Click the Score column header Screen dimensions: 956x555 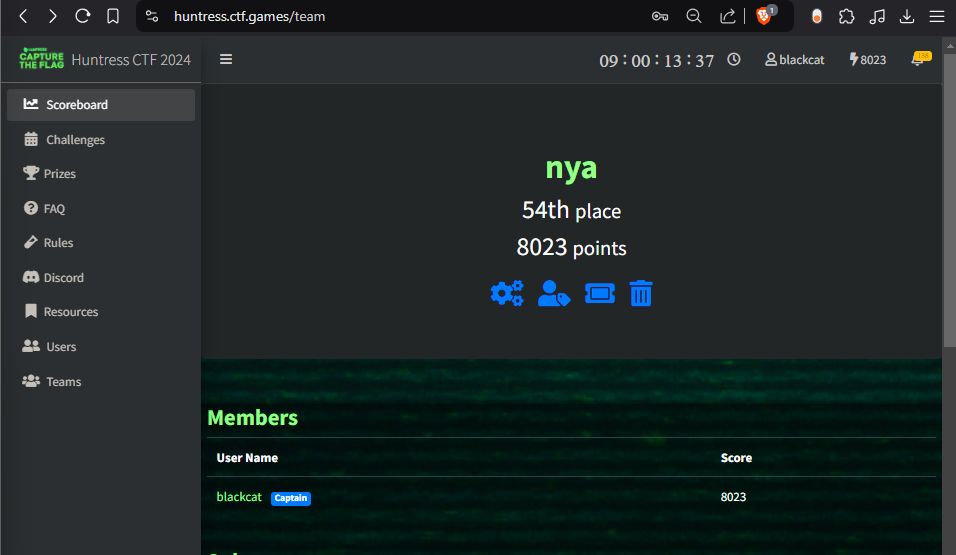(x=736, y=458)
